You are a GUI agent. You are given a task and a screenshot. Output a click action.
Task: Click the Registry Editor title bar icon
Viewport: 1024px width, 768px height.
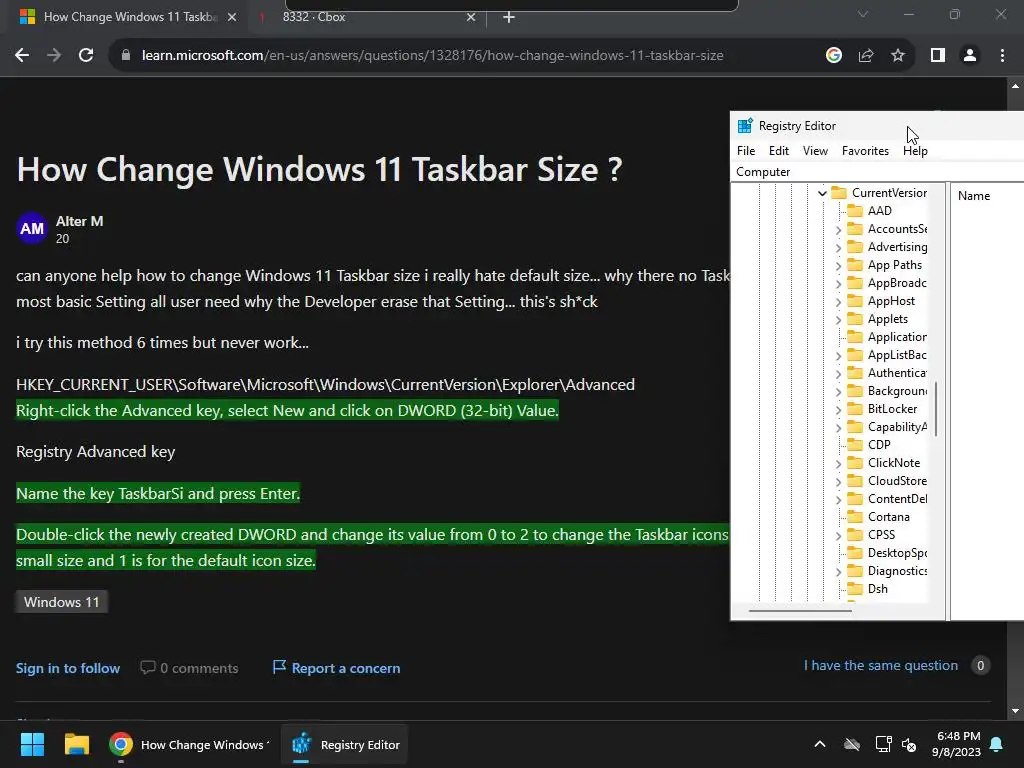click(x=744, y=126)
